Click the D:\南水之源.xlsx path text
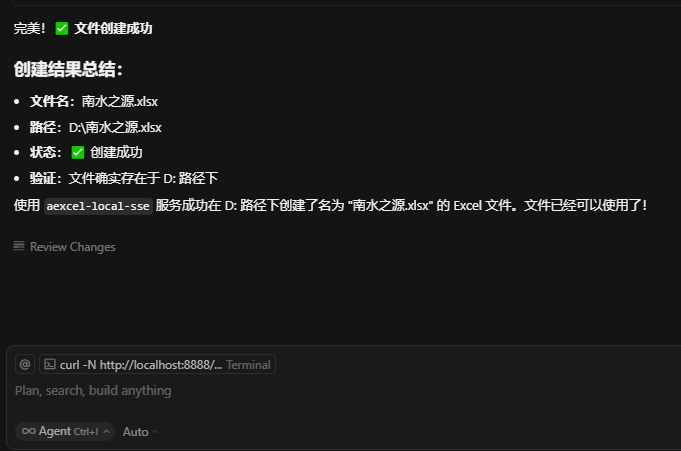The width and height of the screenshot is (681, 451). coord(115,127)
